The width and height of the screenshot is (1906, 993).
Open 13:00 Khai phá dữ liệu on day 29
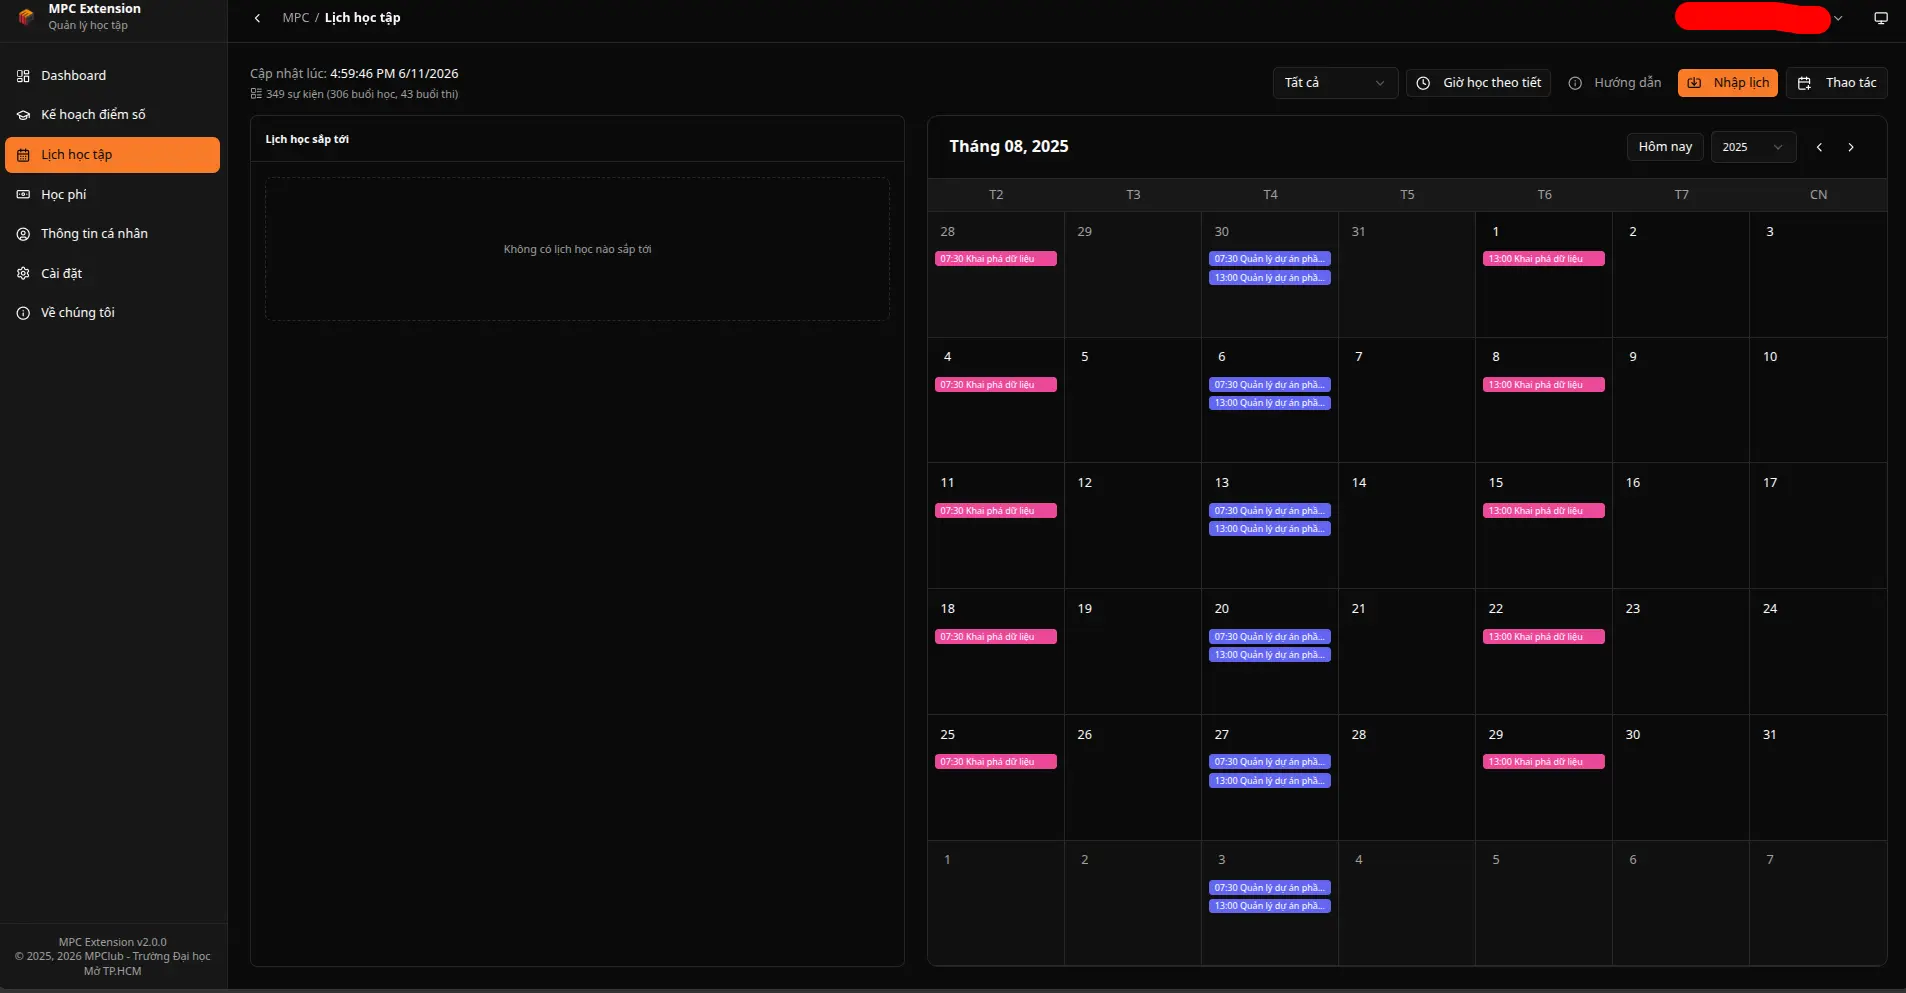[1543, 762]
